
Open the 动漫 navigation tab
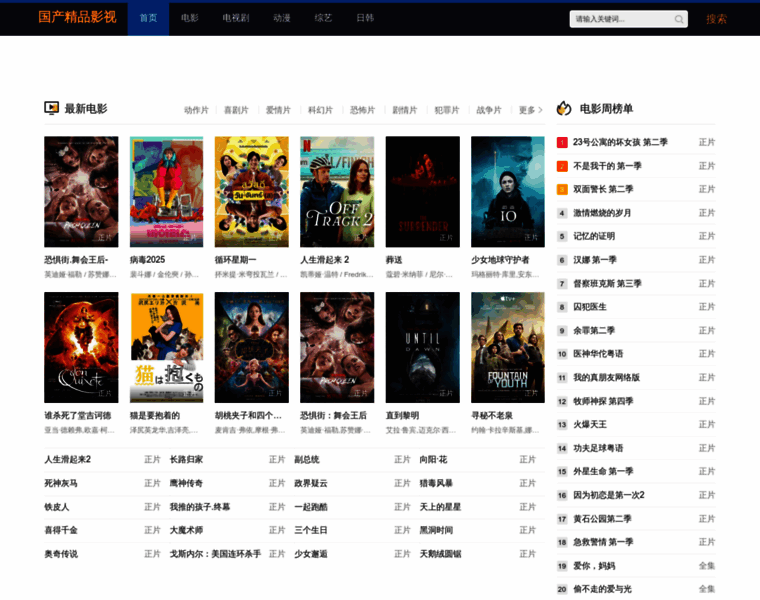coord(282,18)
